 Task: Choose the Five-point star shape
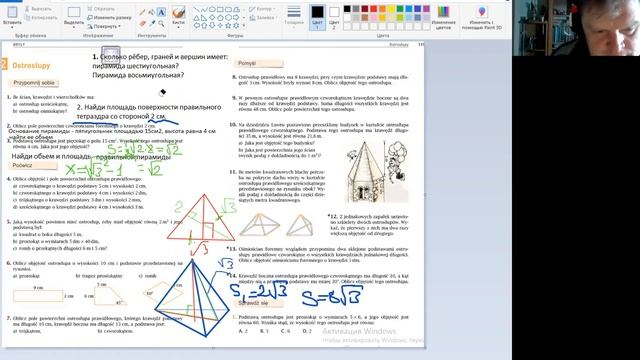click(228, 25)
